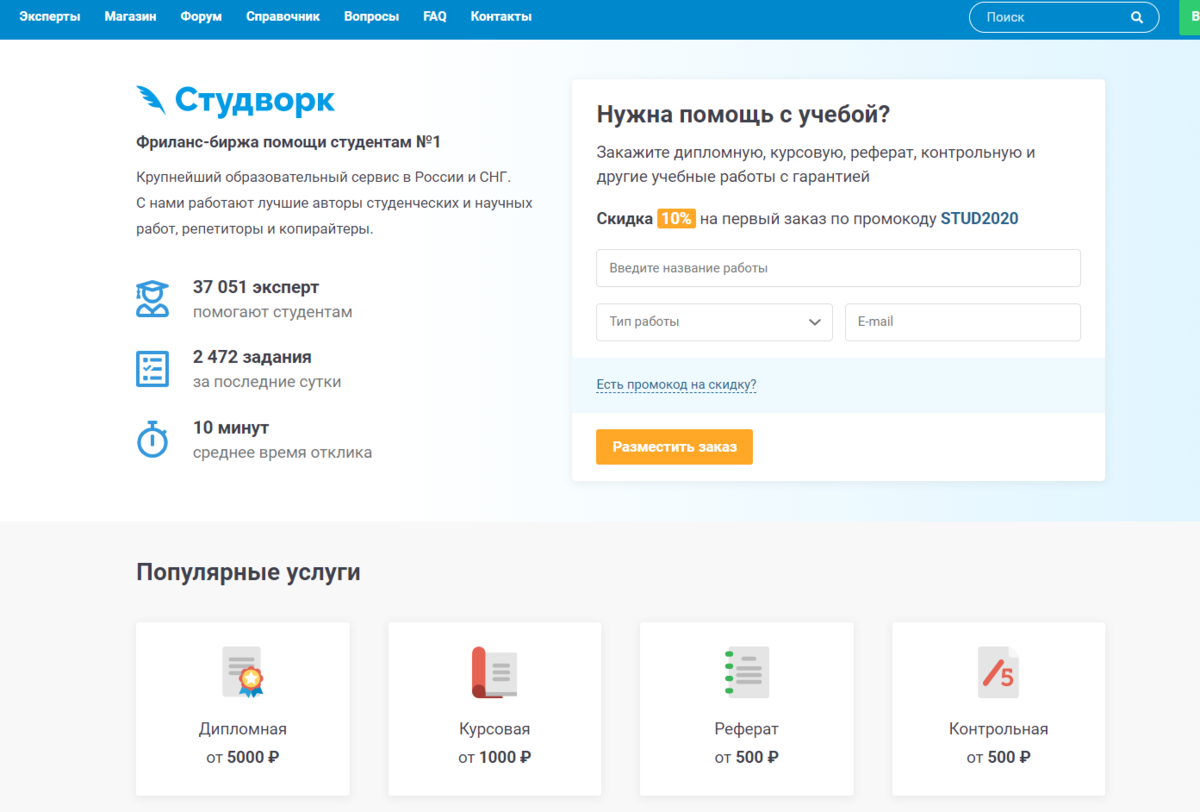
Task: Open the Магазин menu item
Action: (130, 17)
